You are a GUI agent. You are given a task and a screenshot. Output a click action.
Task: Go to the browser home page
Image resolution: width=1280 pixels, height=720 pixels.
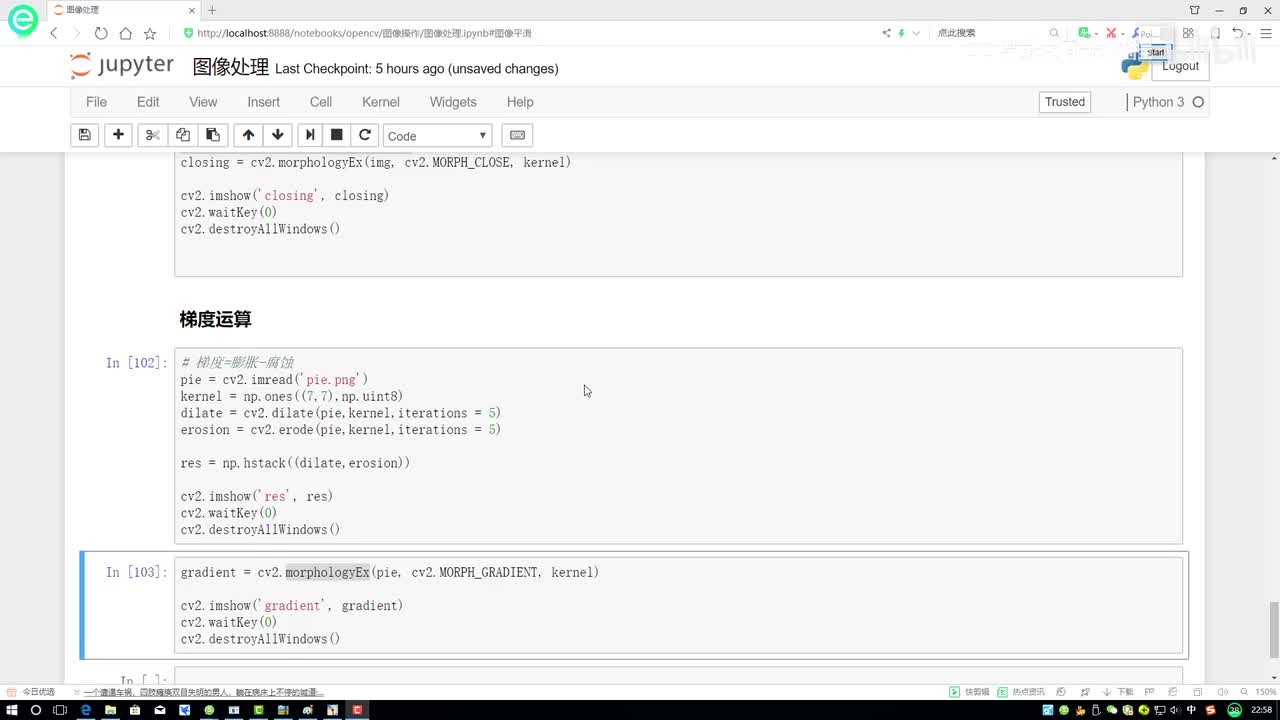(x=125, y=33)
